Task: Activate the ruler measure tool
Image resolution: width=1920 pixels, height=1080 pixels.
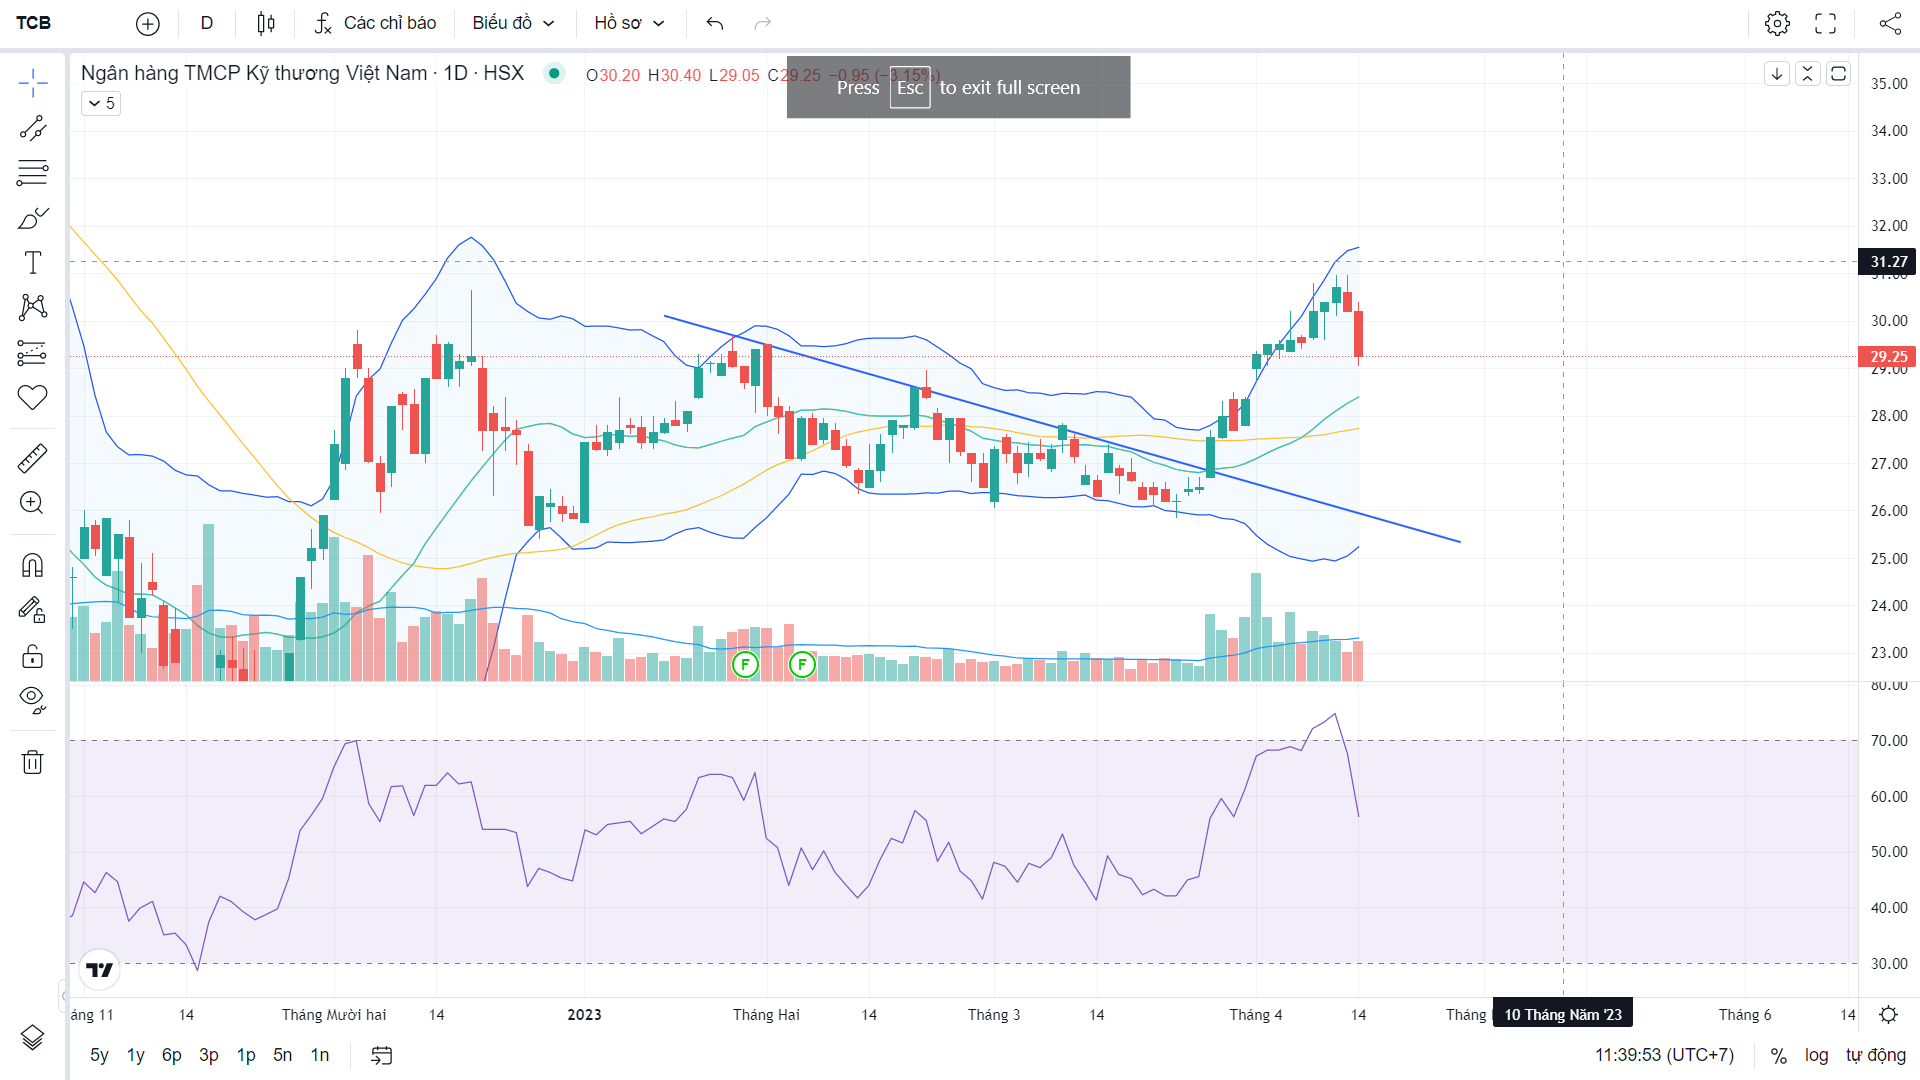Action: coord(32,459)
